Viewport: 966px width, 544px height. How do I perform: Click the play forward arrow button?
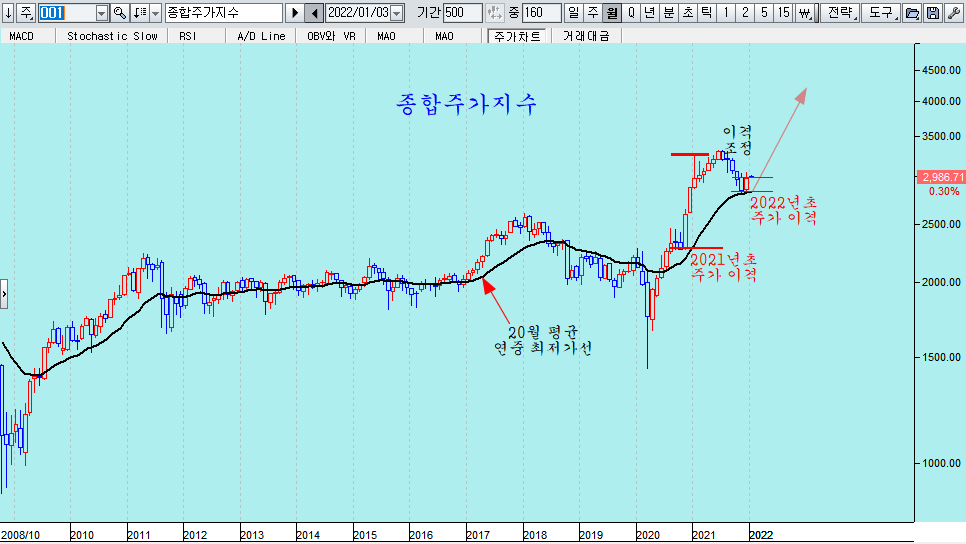[294, 13]
